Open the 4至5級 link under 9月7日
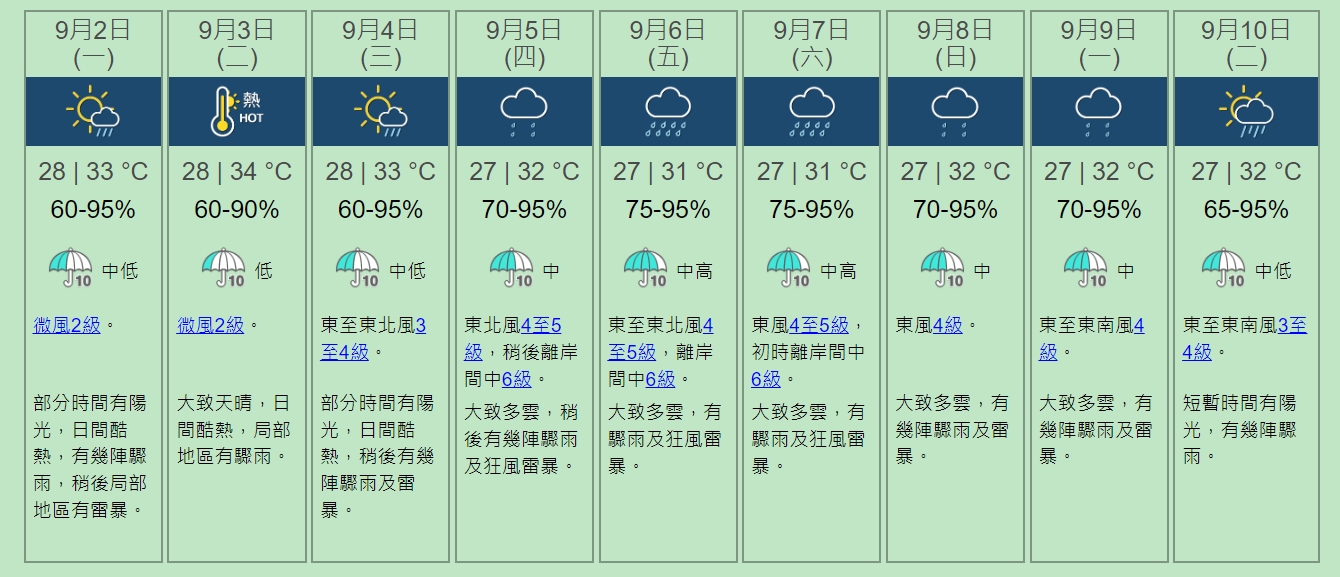 point(818,325)
